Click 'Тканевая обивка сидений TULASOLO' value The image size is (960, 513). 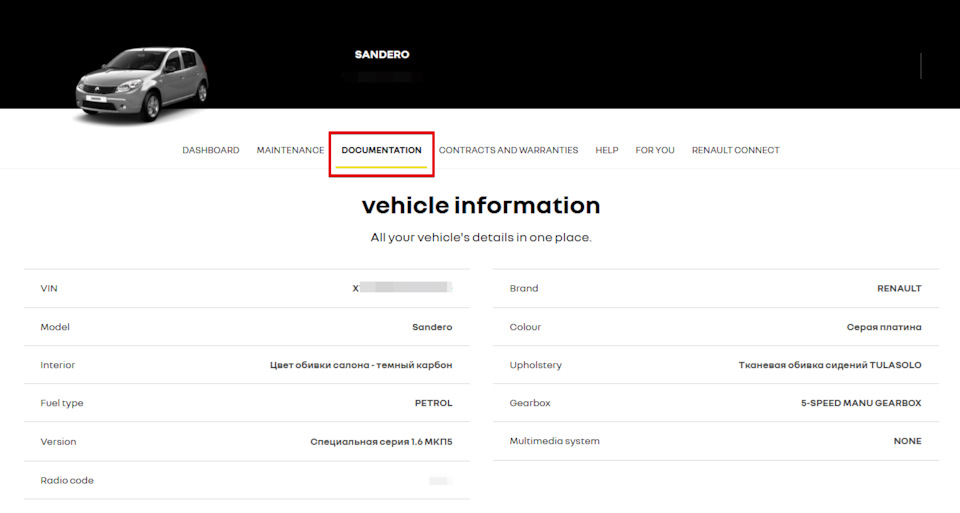tap(830, 365)
